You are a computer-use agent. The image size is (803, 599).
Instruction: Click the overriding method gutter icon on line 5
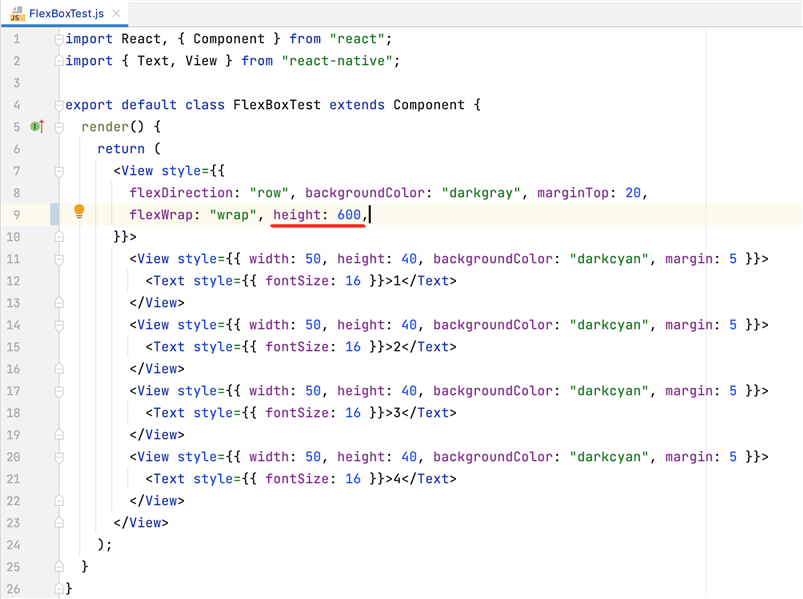tap(37, 127)
